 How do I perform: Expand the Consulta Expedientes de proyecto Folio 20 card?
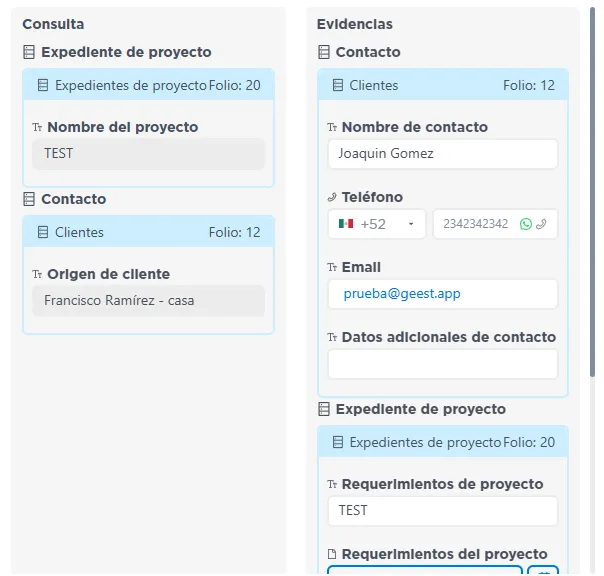click(x=148, y=86)
